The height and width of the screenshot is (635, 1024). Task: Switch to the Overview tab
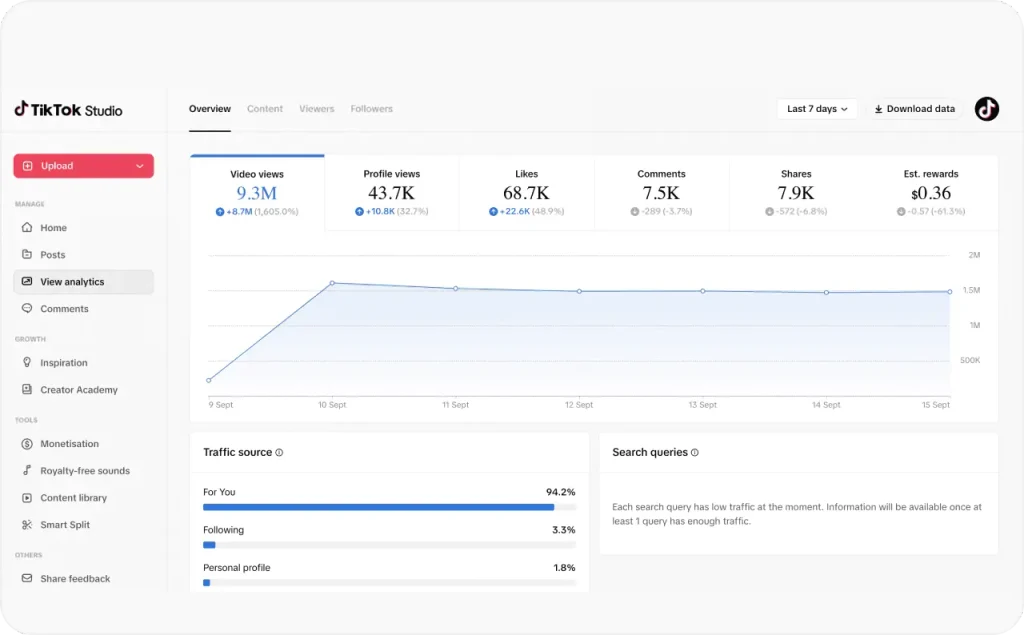pyautogui.click(x=210, y=109)
